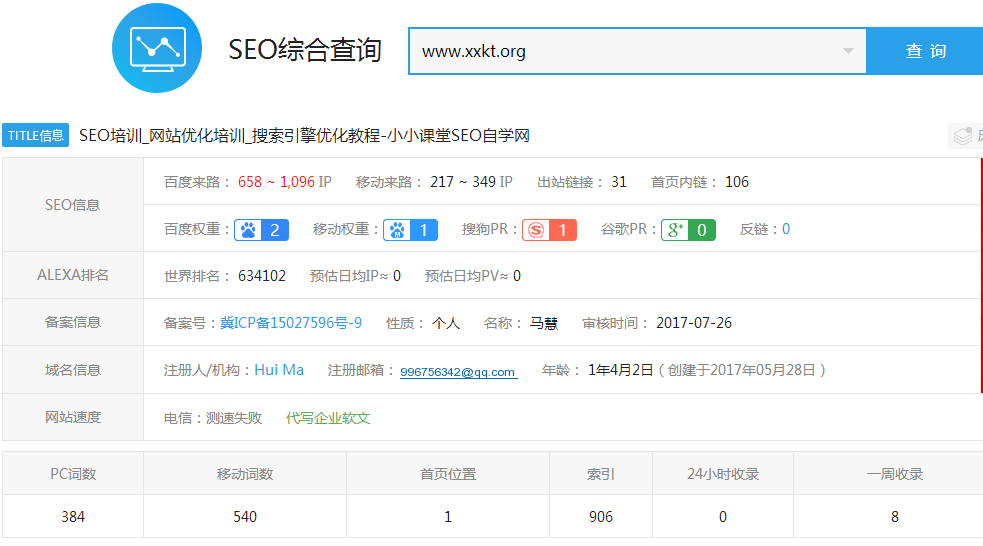Viewport: 983px width, 546px height.
Task: Select the review date 2017-07-26
Action: coord(694,323)
